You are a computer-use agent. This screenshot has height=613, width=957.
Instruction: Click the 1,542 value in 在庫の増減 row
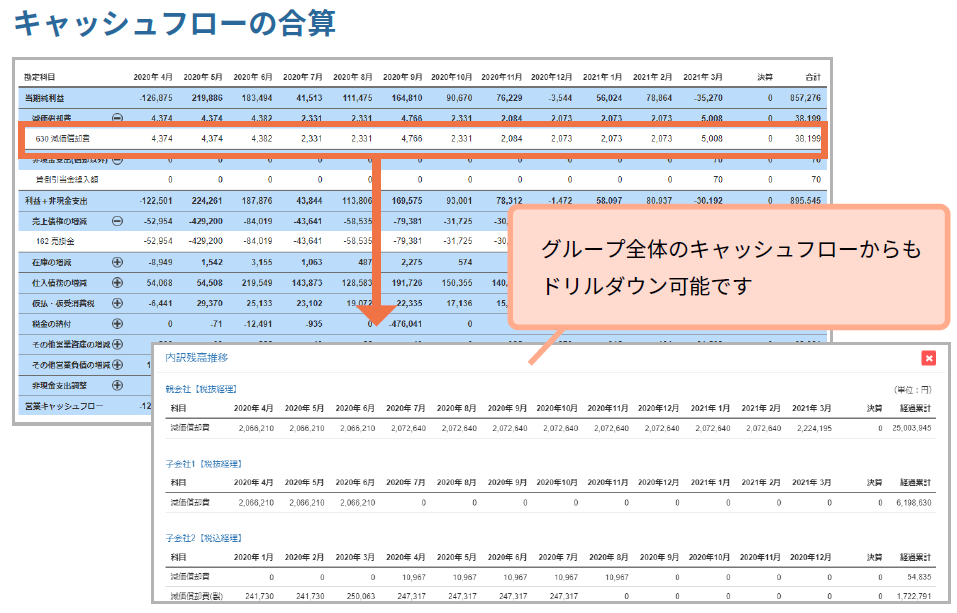212,262
